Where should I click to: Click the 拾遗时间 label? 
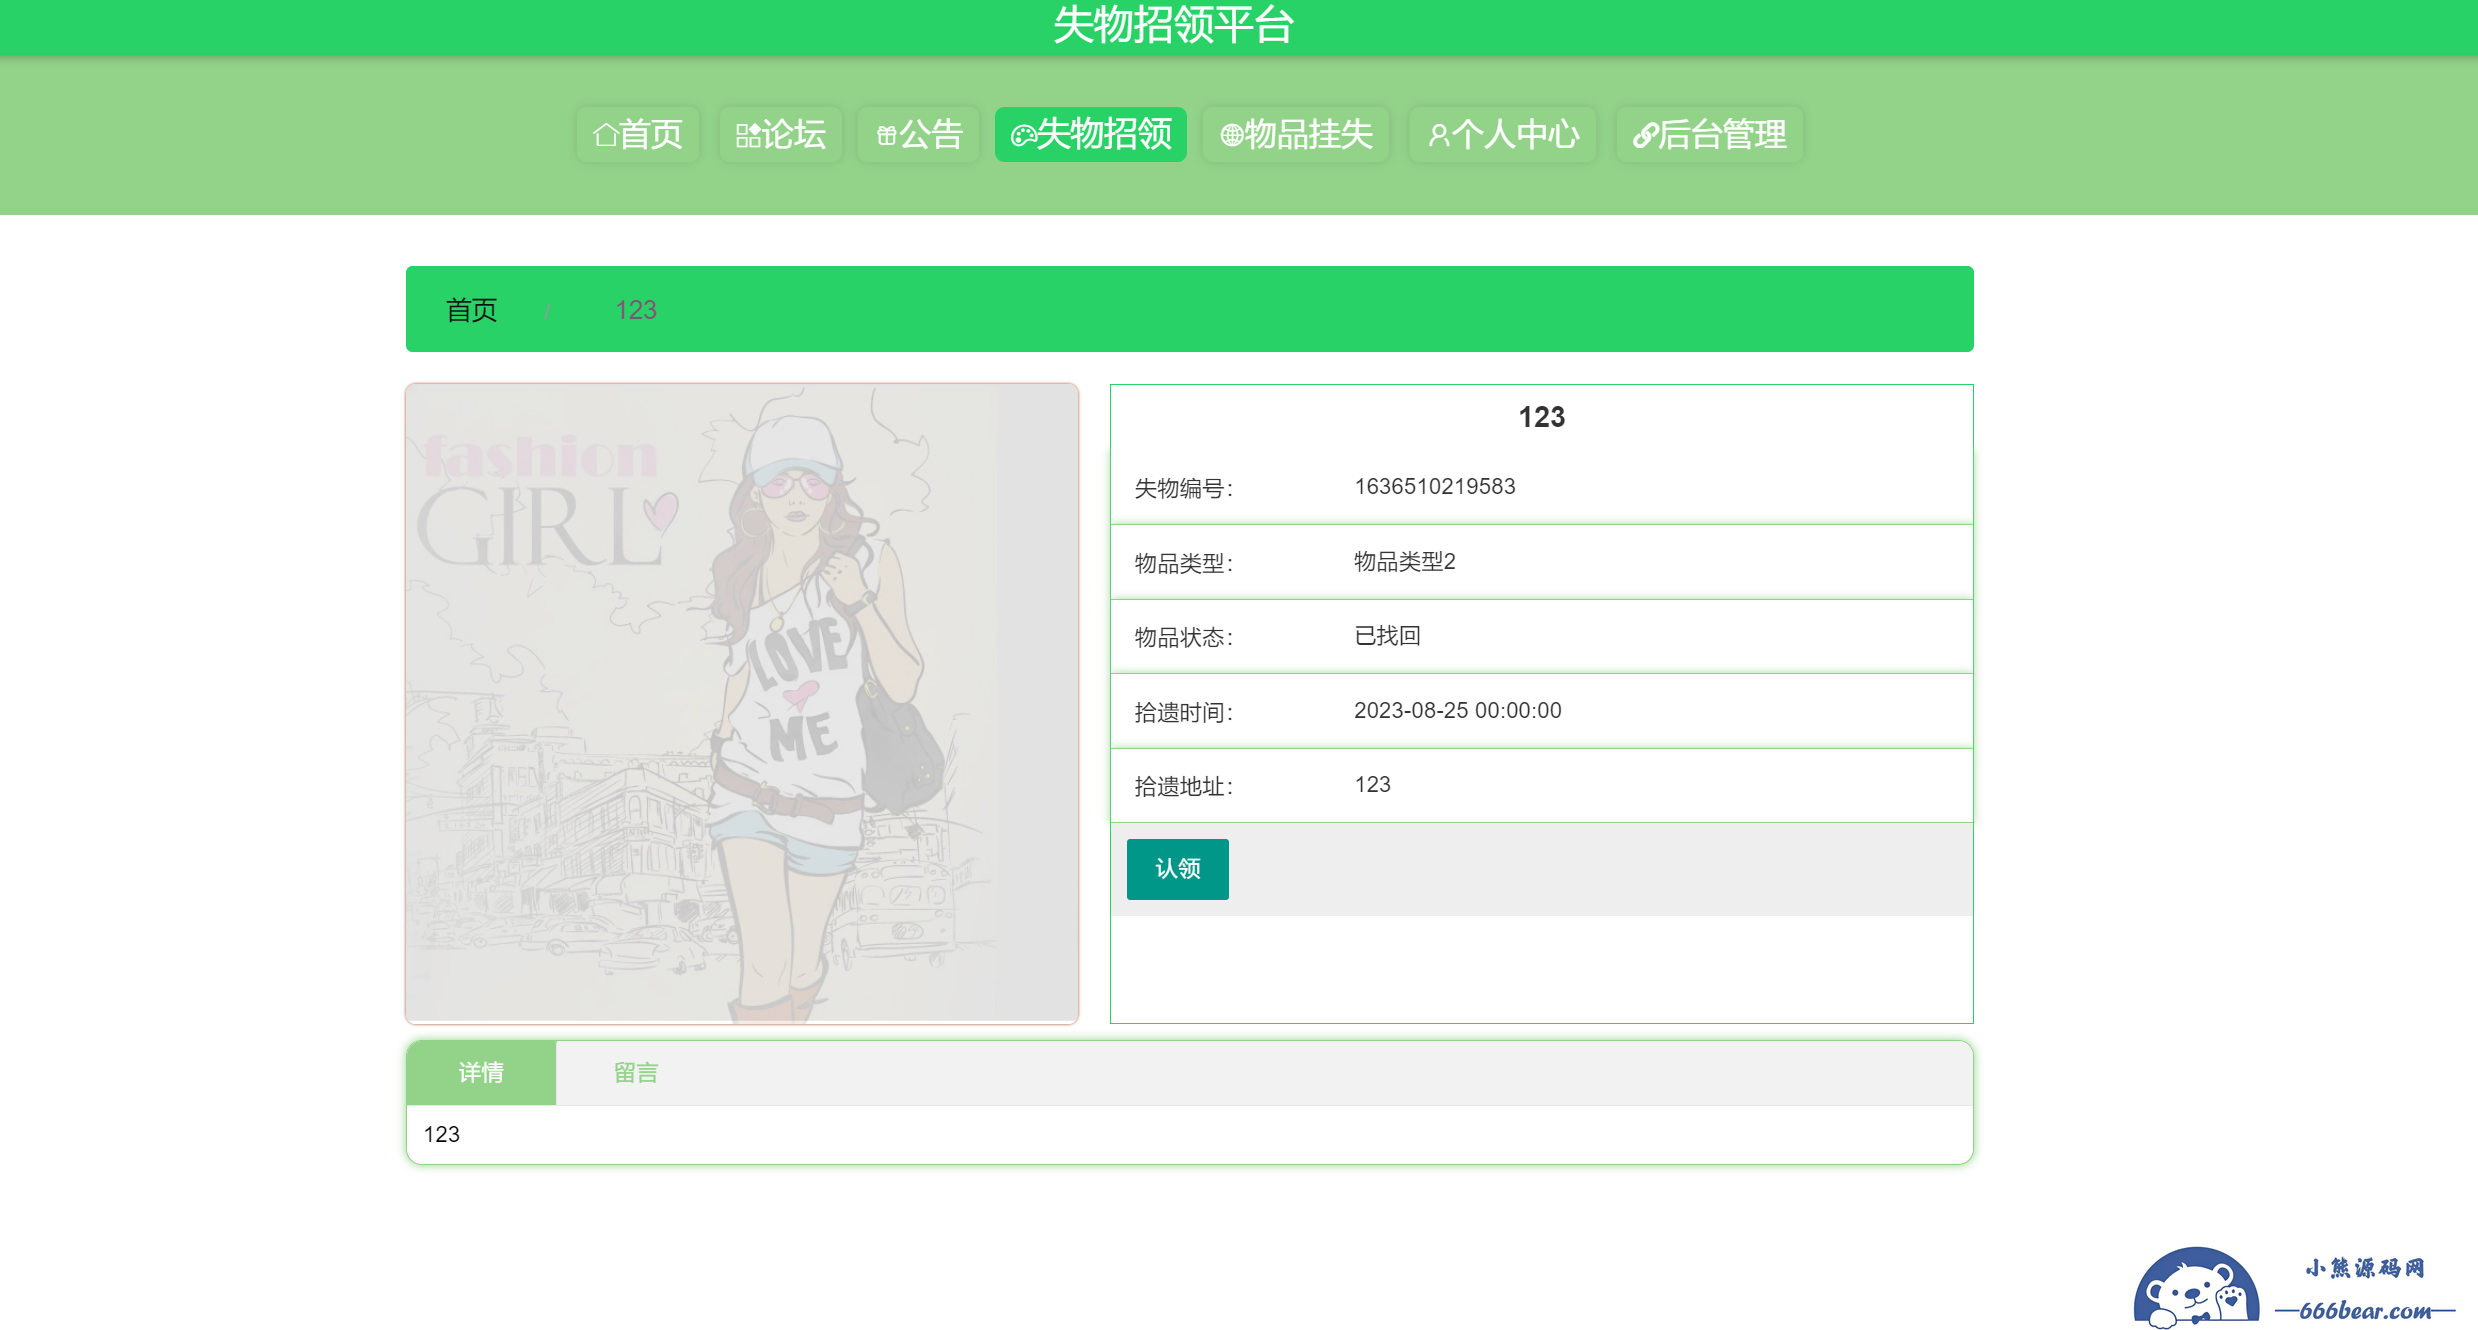click(x=1183, y=712)
